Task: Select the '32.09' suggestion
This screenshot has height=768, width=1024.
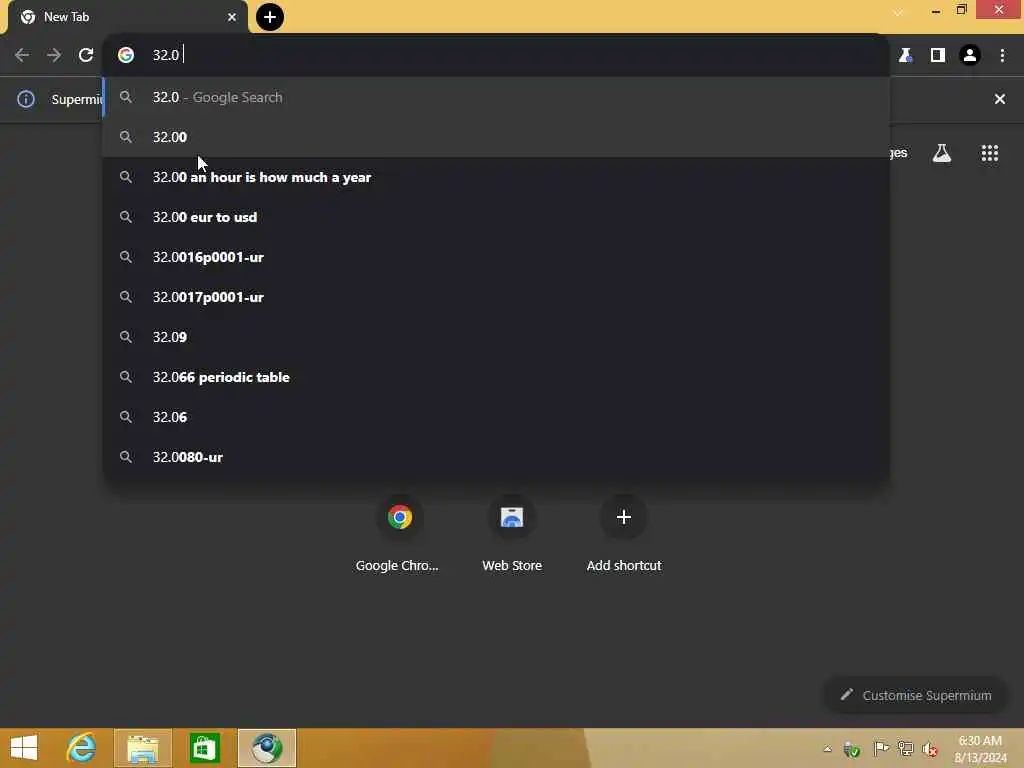Action: coord(496,337)
